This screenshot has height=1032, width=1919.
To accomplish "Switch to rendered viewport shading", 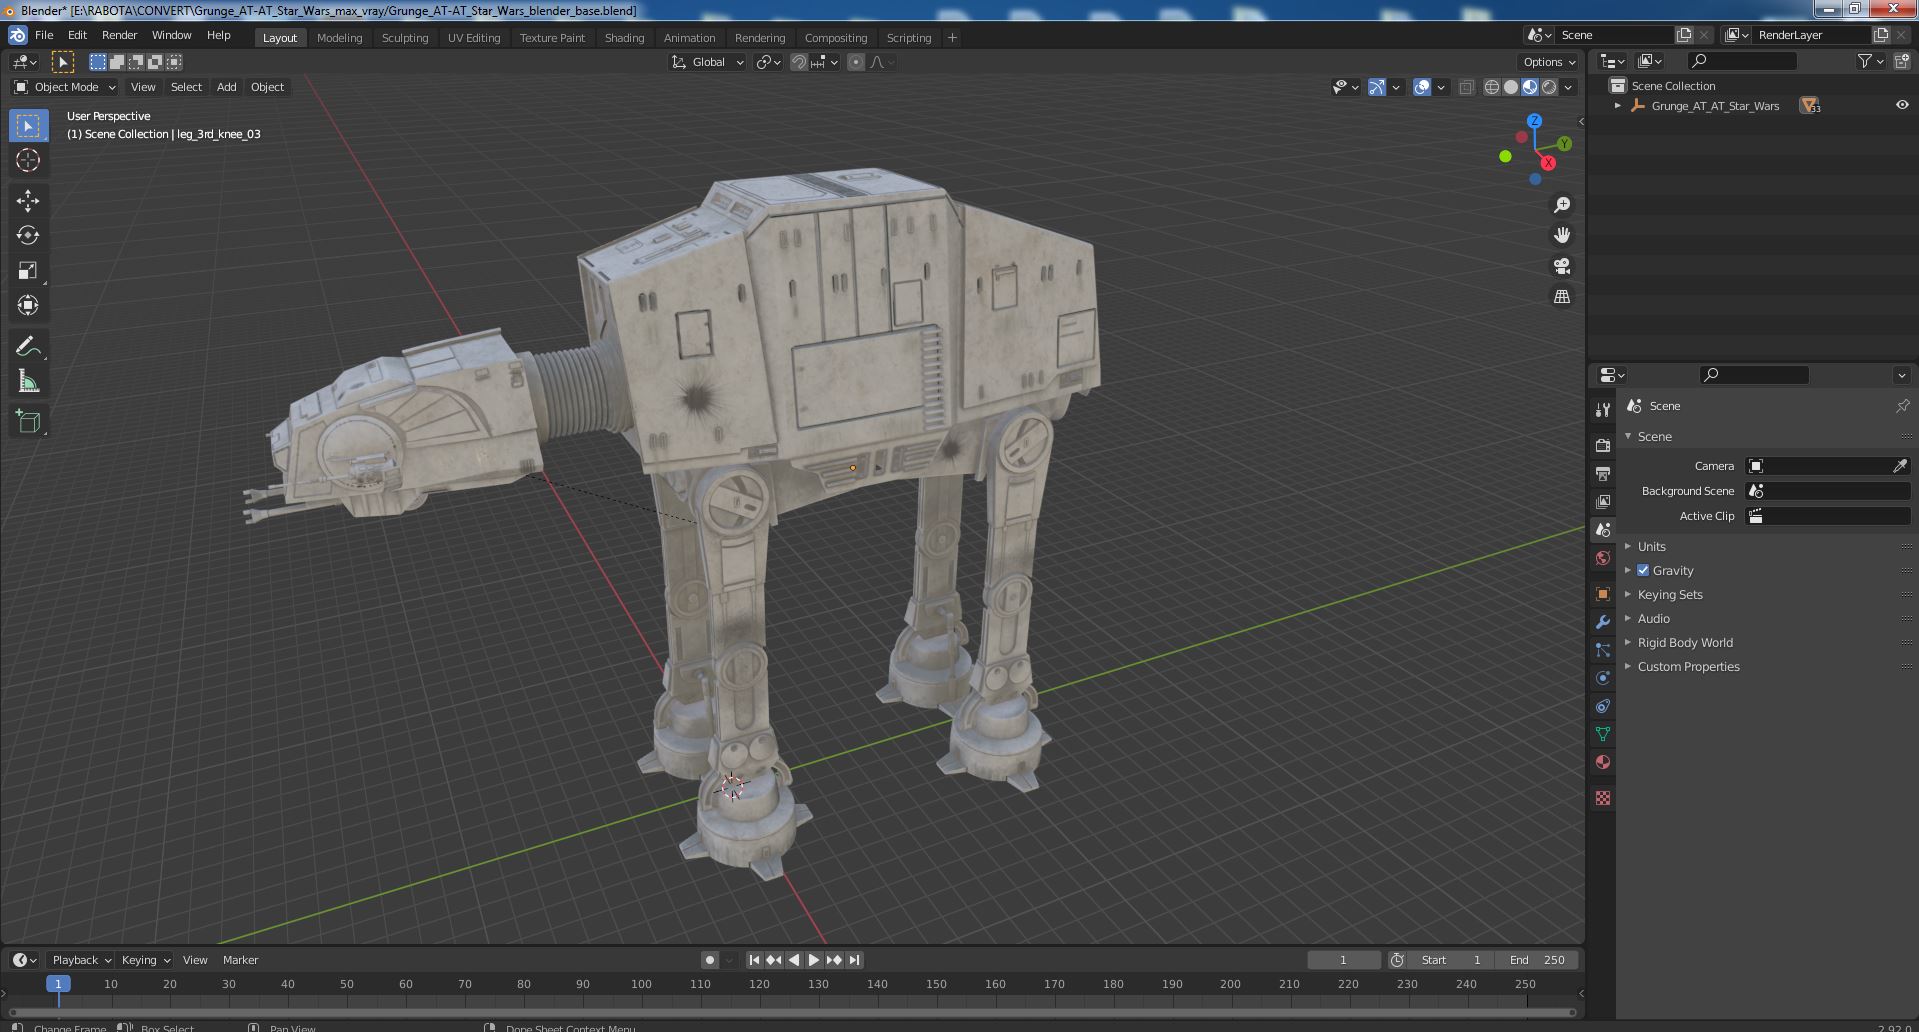I will click(x=1549, y=87).
